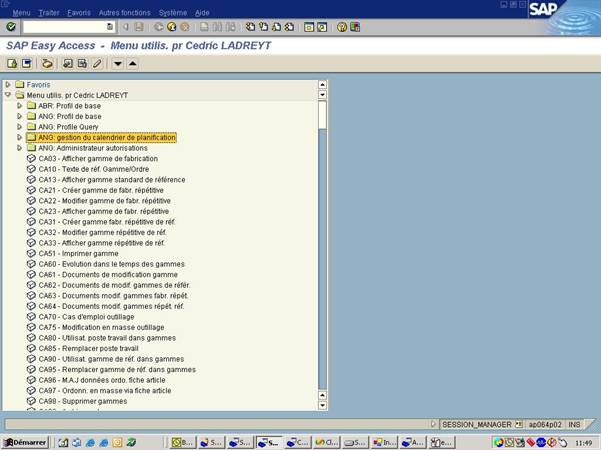Screen dimensions: 601x450
Task: Click the INS insert mode indicator
Action: [x=574, y=424]
